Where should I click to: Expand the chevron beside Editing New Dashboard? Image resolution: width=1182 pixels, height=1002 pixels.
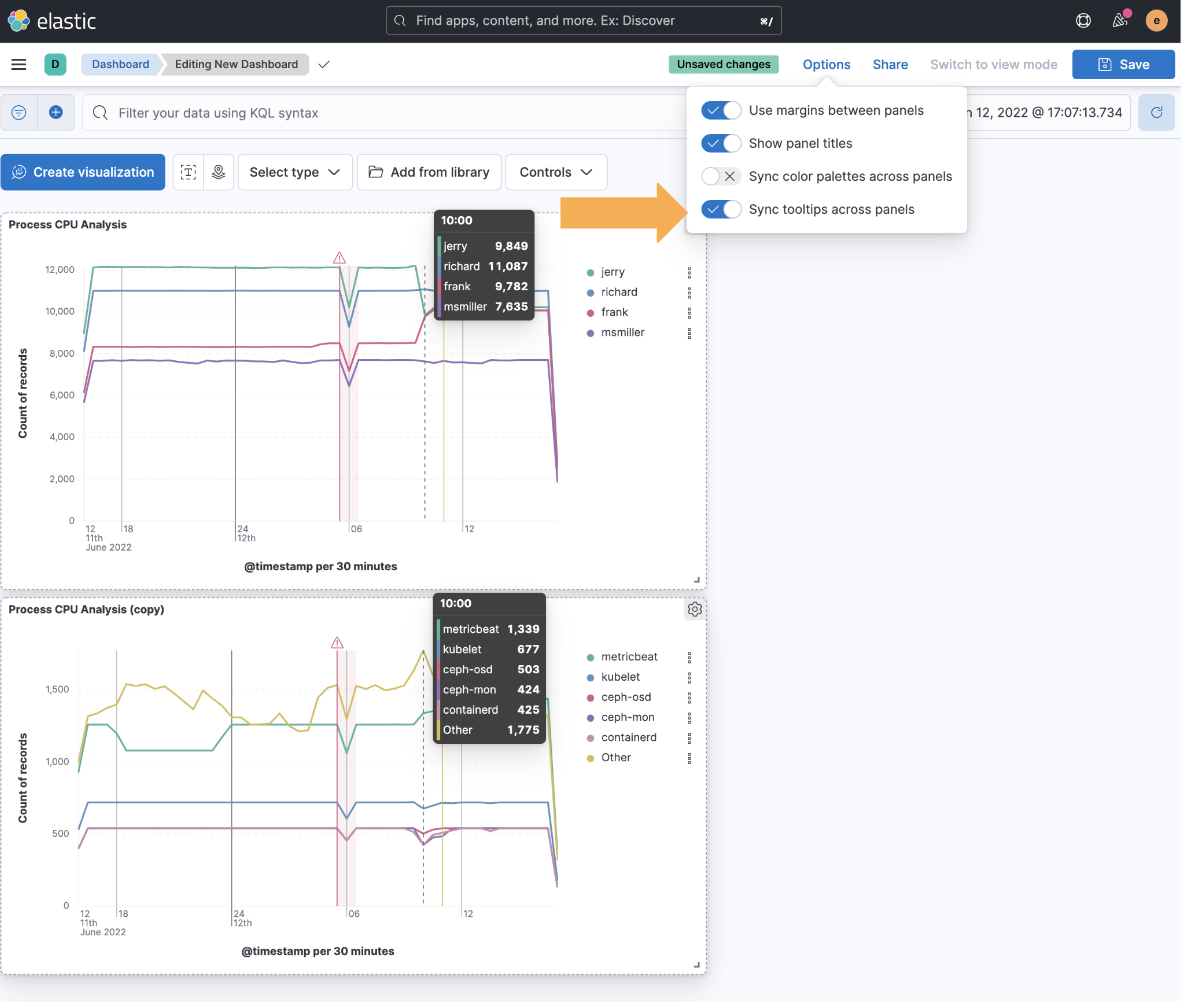323,64
